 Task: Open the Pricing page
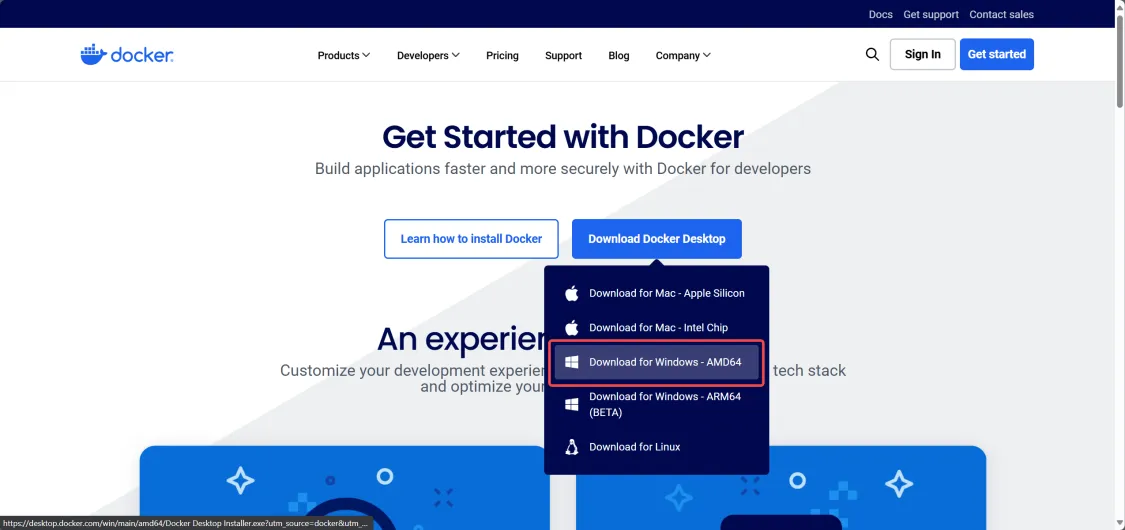502,55
